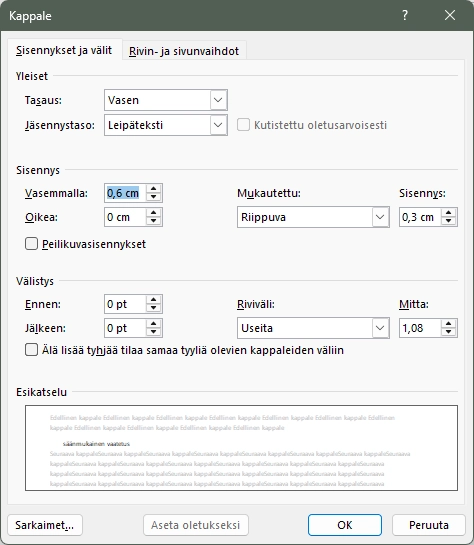Click the help question mark icon

(405, 15)
